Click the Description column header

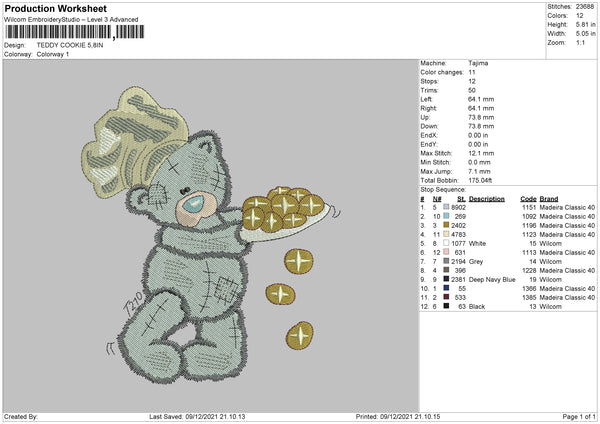[x=487, y=199]
